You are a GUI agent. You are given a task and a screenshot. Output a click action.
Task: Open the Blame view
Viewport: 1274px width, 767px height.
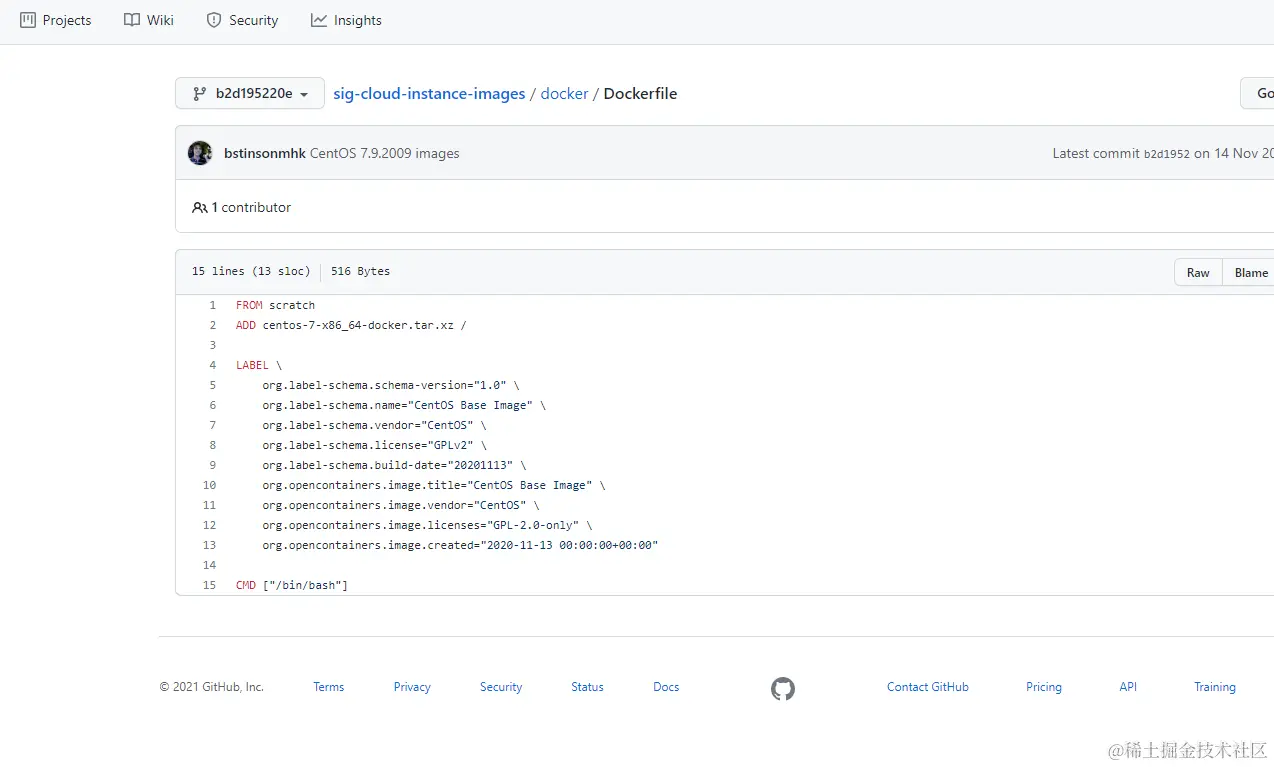(x=1250, y=273)
